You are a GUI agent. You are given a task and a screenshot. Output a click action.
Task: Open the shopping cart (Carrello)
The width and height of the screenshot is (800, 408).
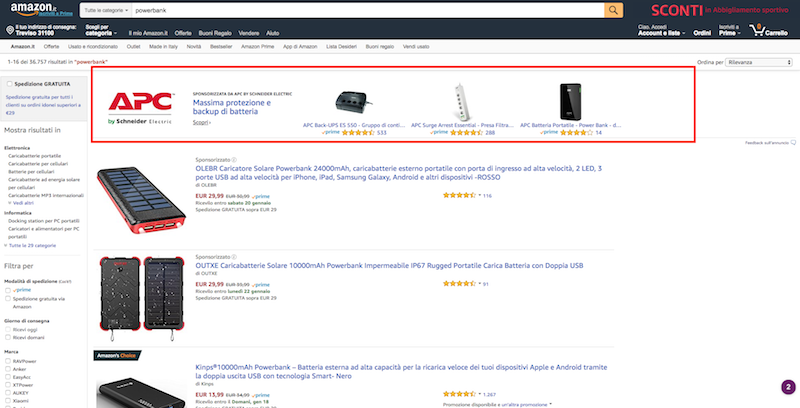click(774, 29)
